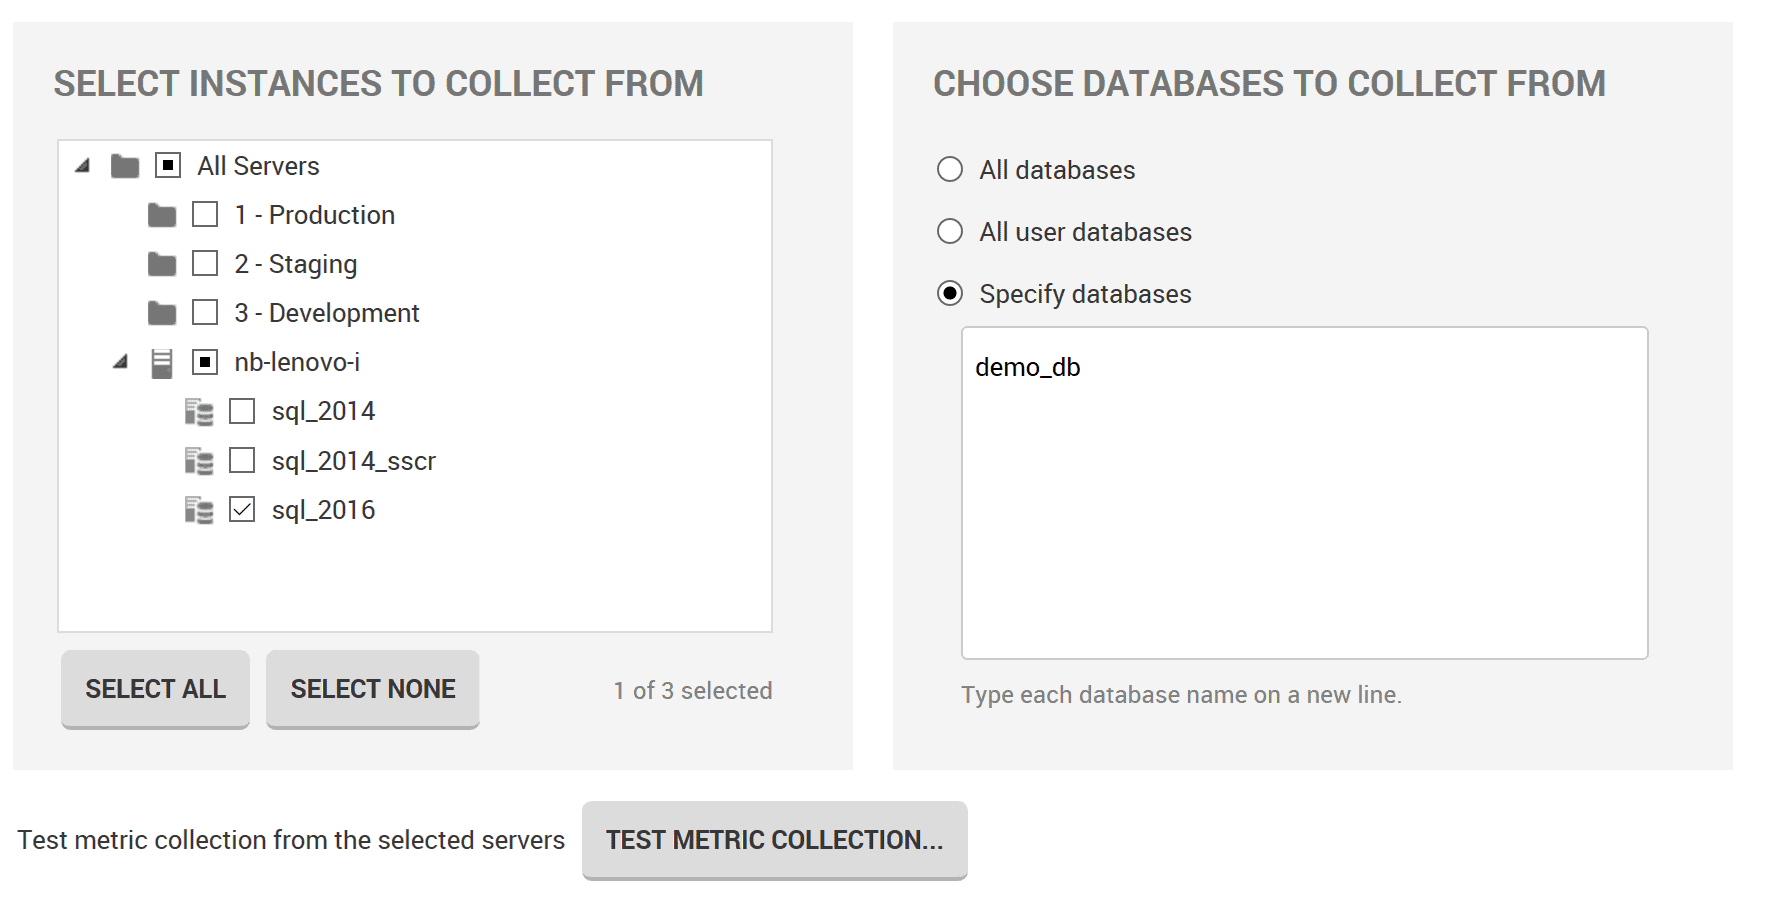Click the Select All button

(155, 689)
